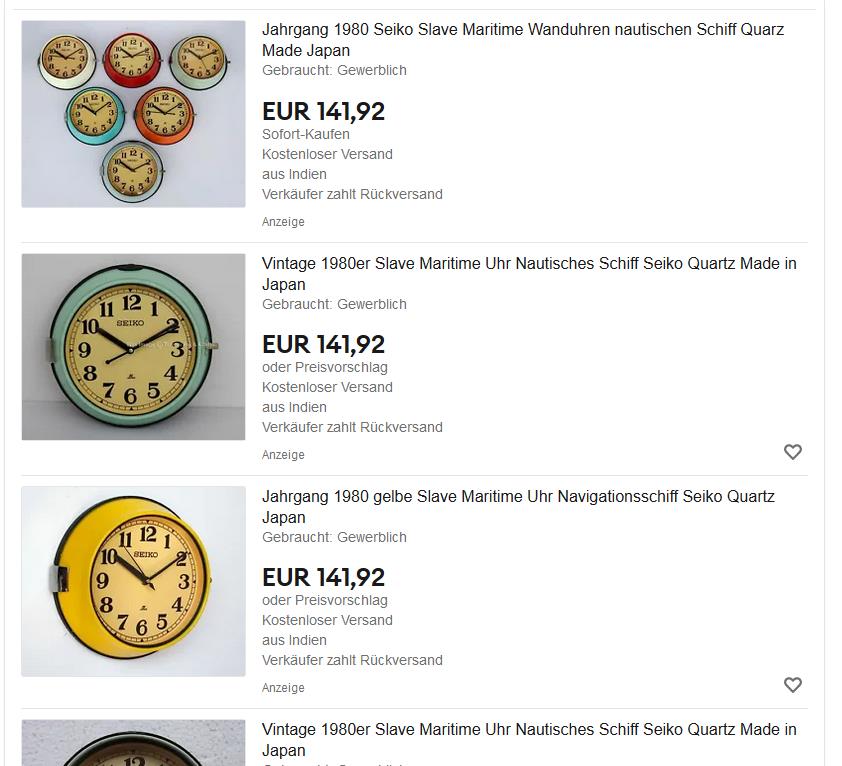This screenshot has height=766, width=842.
Task: Add yellow Seiko clock listing to watchlist
Action: click(x=793, y=685)
